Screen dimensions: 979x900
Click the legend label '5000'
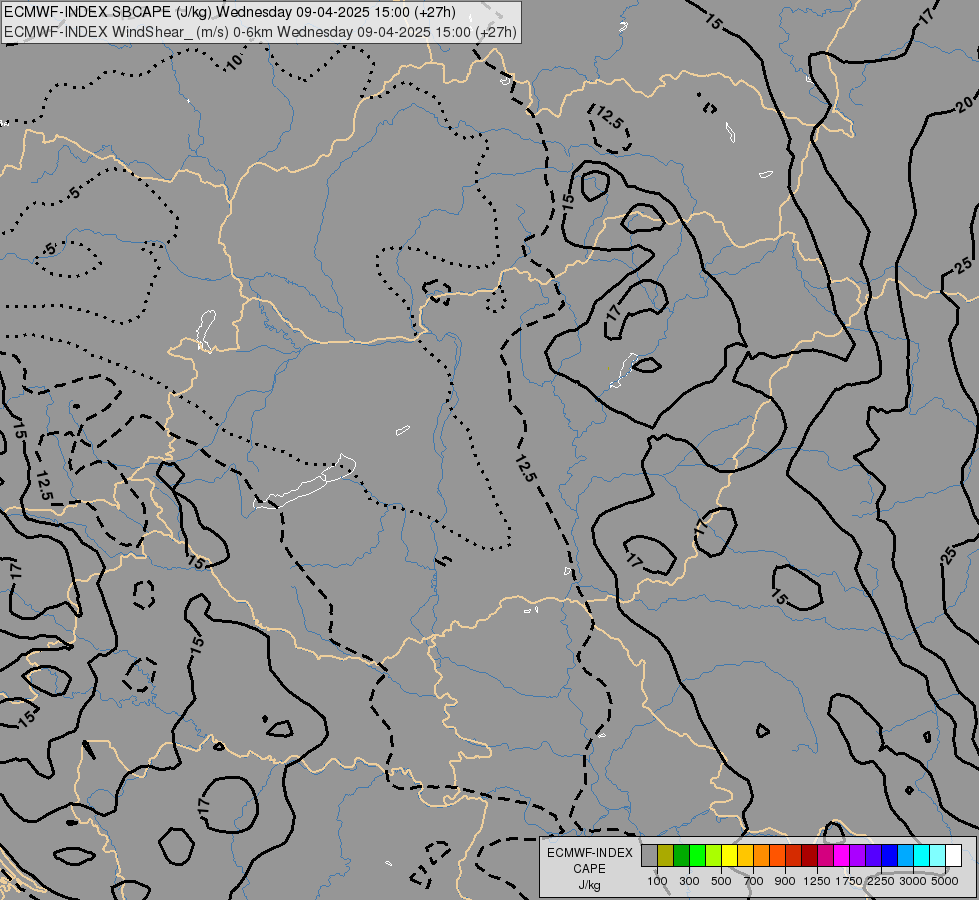click(945, 881)
